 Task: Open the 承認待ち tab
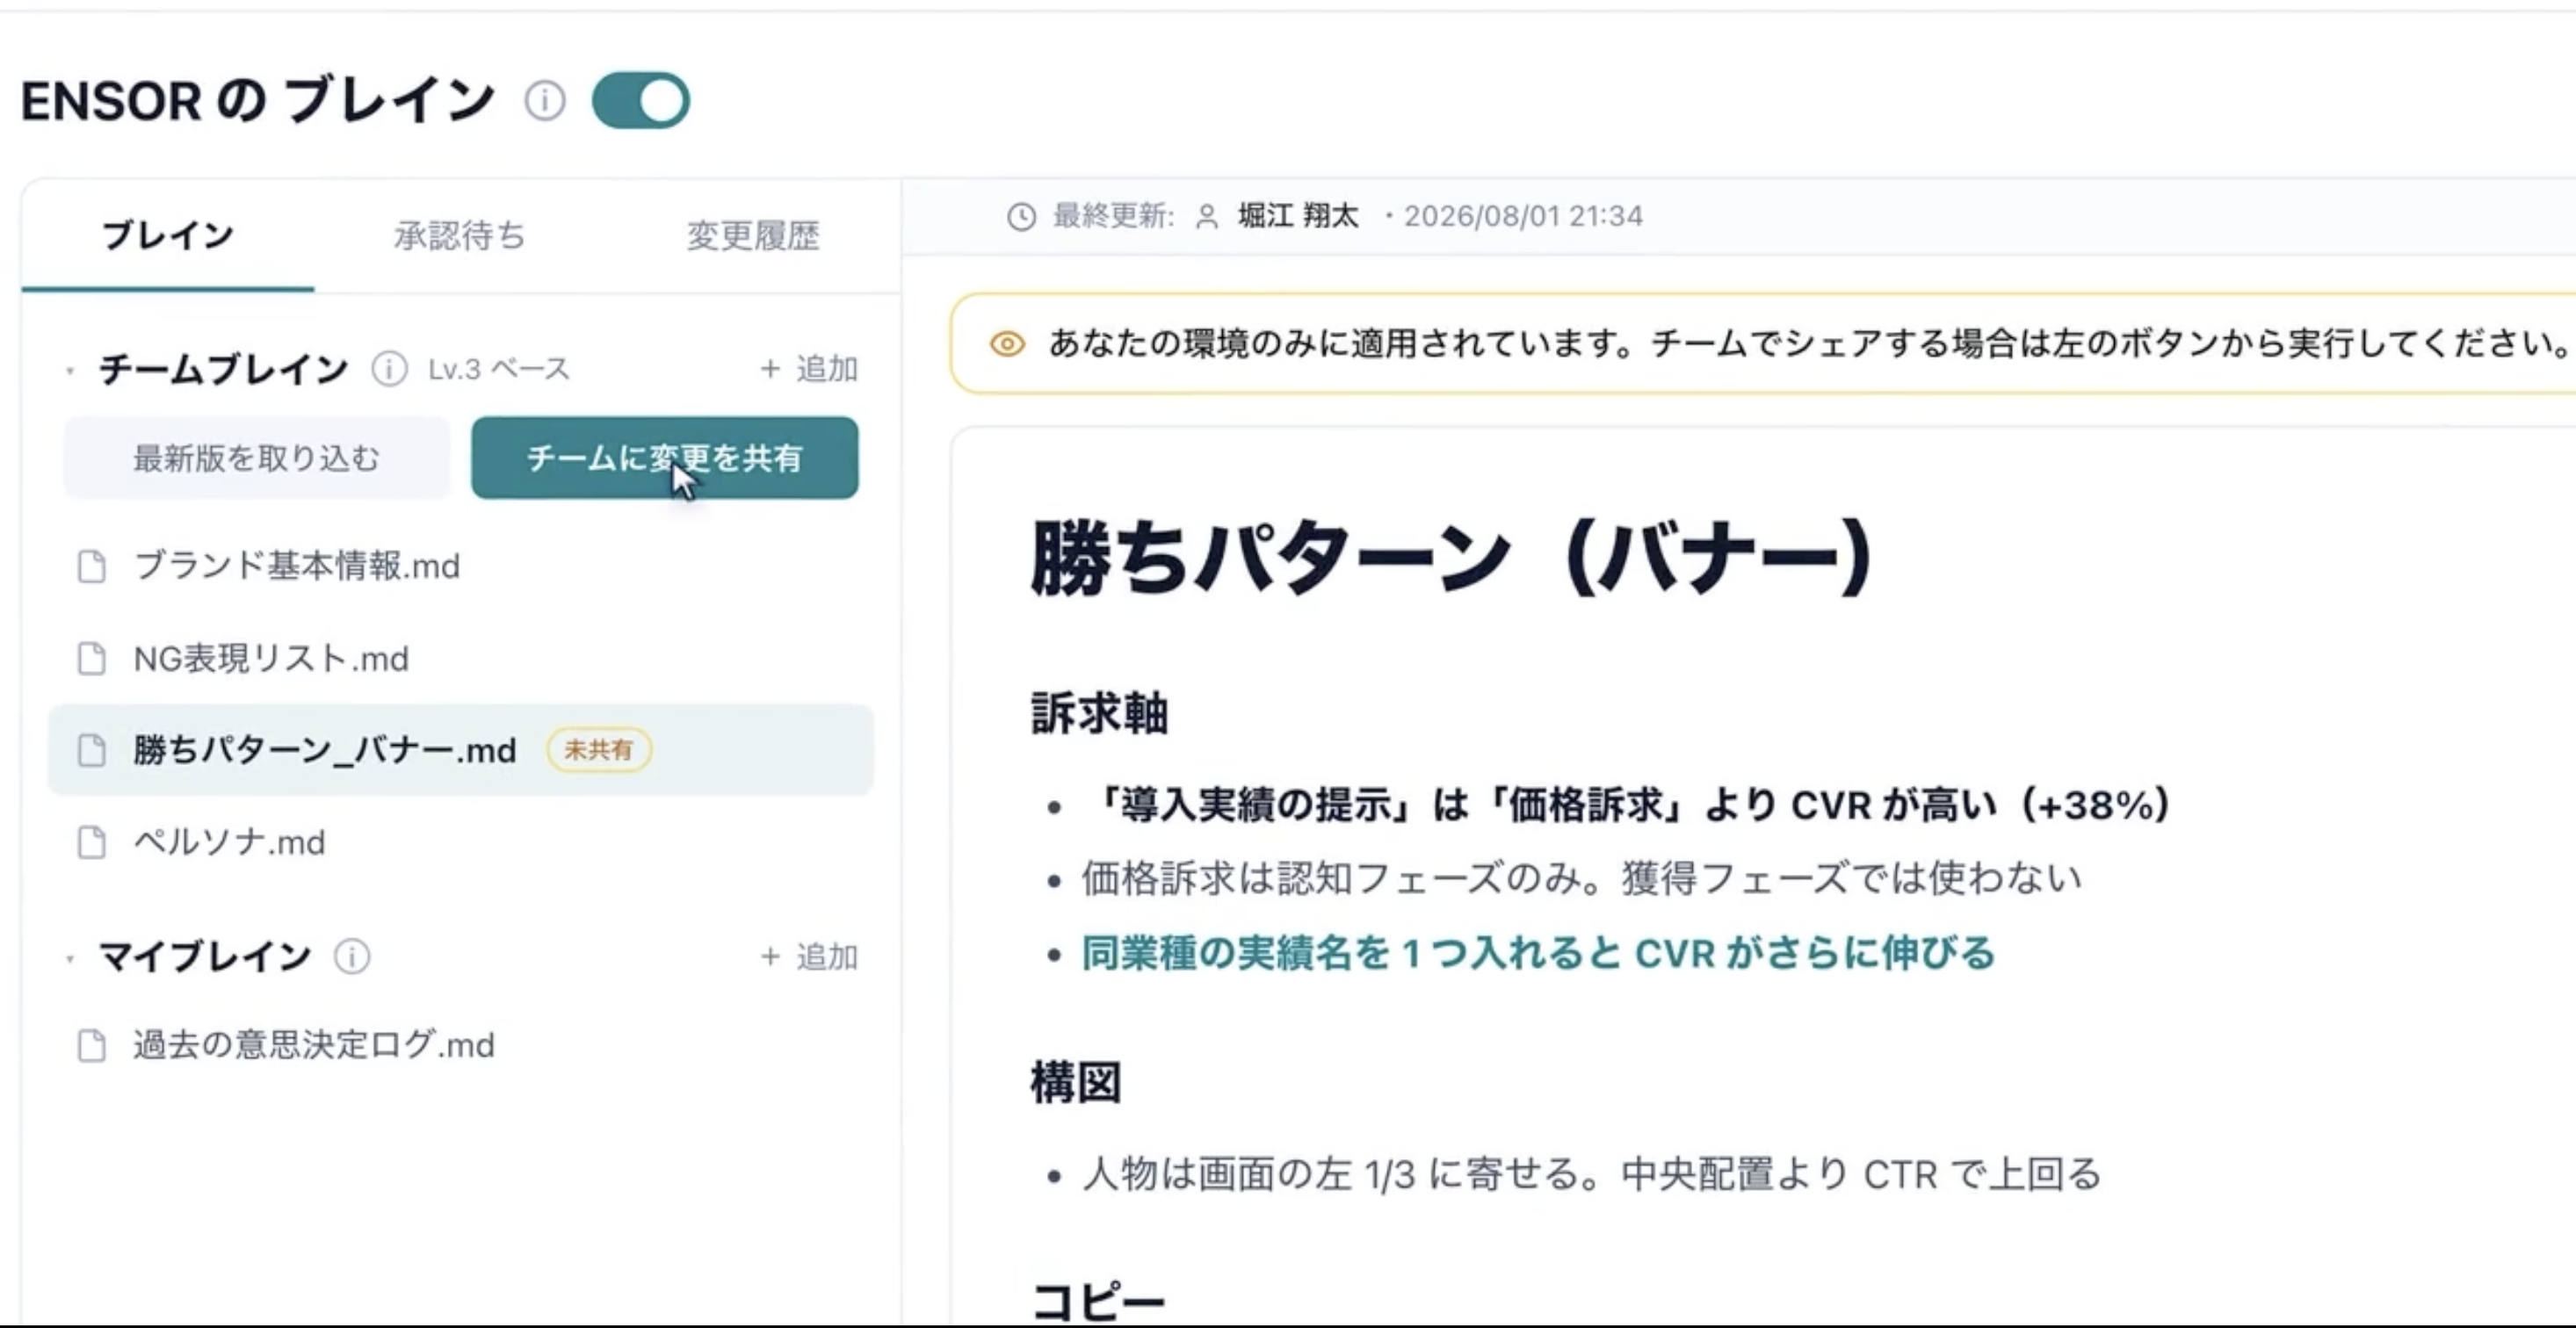pos(460,236)
